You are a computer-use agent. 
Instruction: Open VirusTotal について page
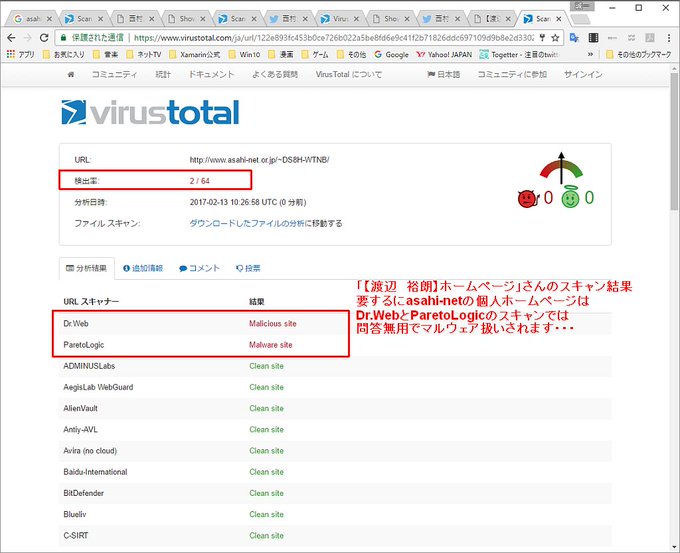pos(349,75)
